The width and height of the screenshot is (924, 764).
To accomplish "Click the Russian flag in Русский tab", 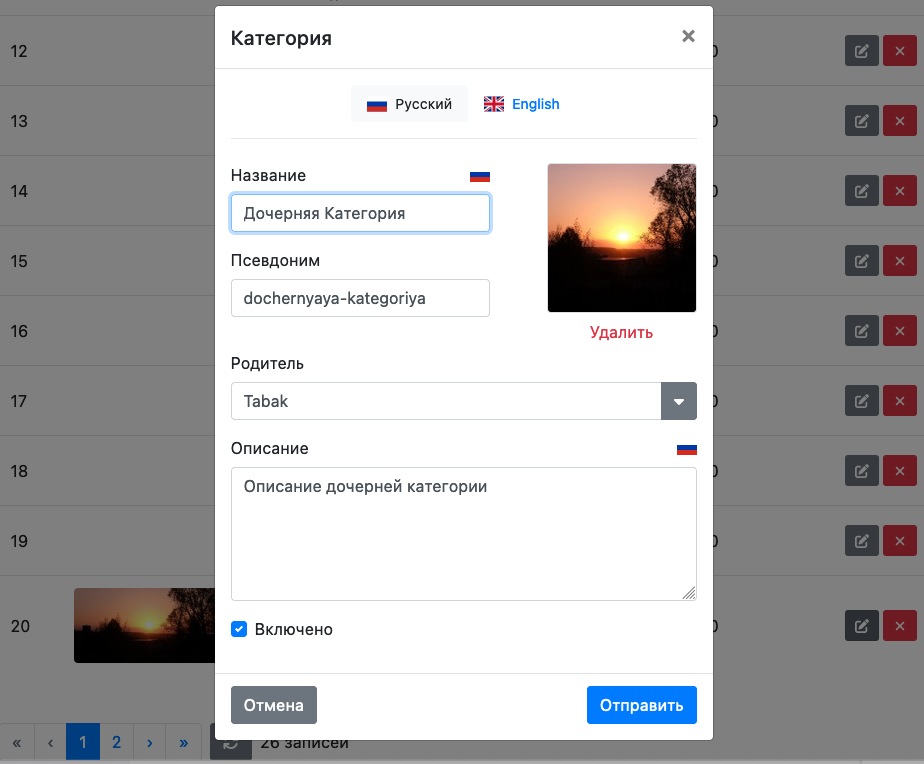I will pos(377,105).
